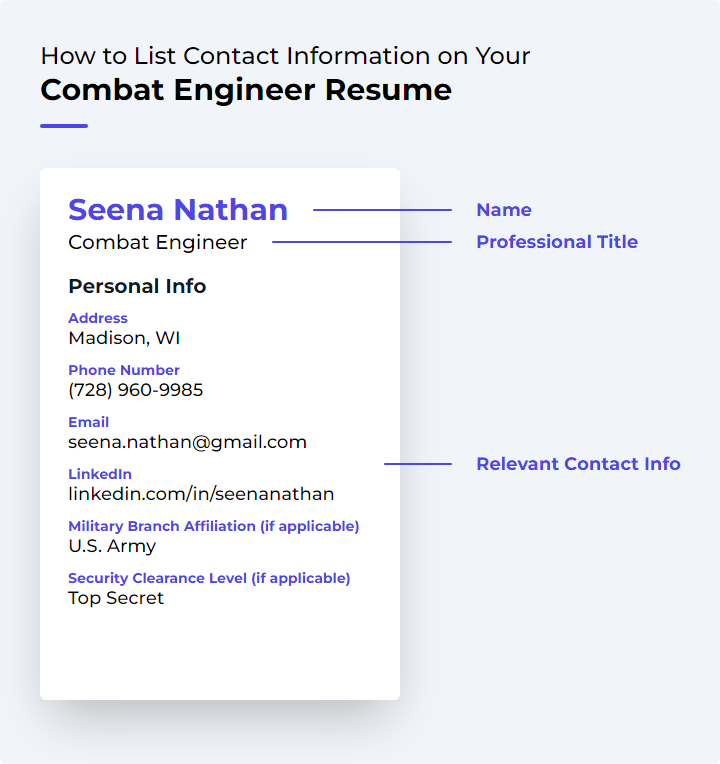Click the Email field label
Image resolution: width=720 pixels, height=764 pixels.
[88, 422]
